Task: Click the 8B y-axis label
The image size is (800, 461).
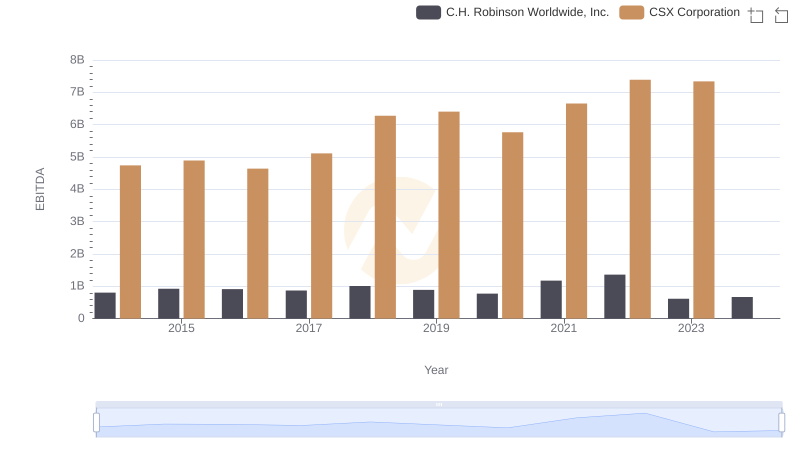Action: pos(77,60)
